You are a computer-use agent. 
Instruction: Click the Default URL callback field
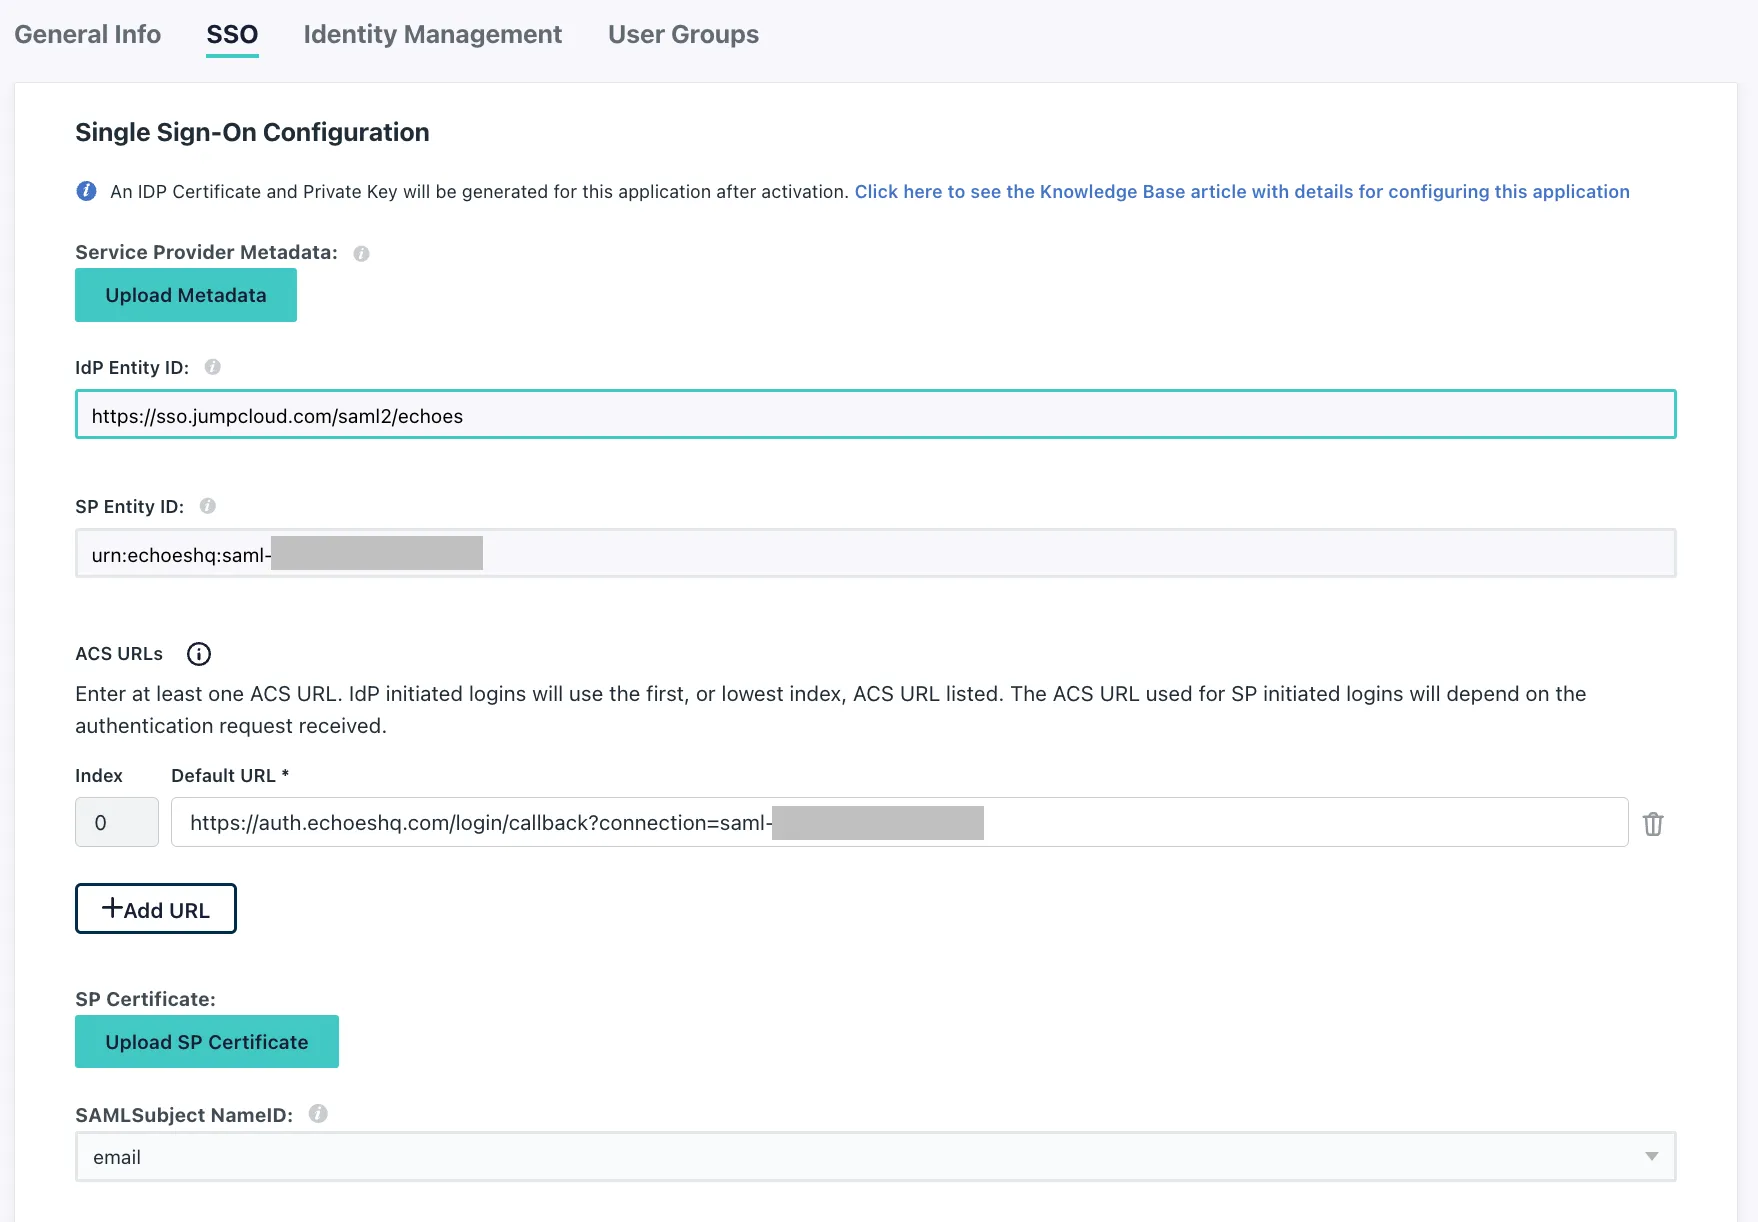[x=900, y=822]
